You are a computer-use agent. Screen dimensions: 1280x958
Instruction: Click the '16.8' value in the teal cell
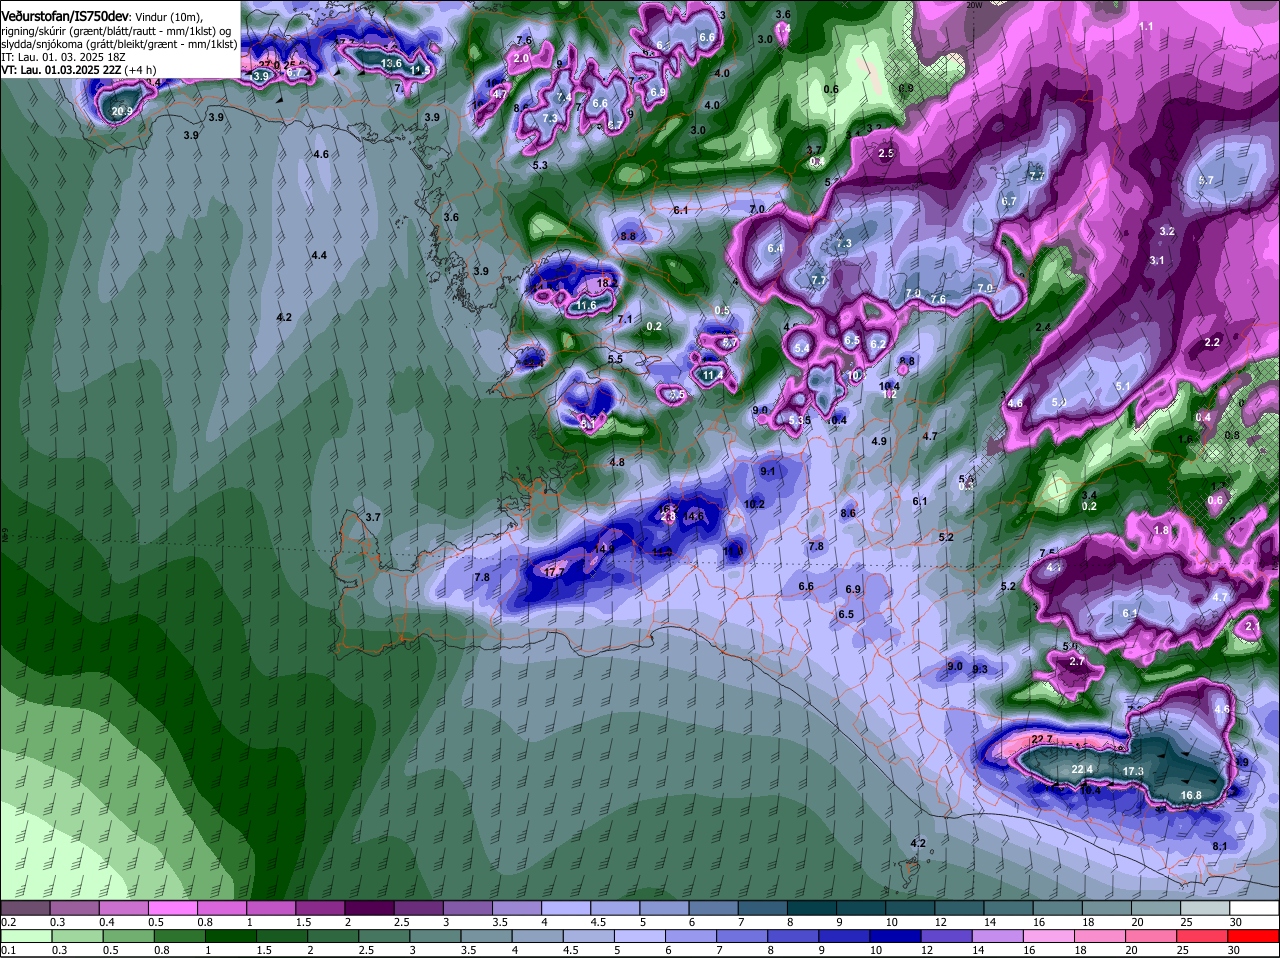point(1191,796)
